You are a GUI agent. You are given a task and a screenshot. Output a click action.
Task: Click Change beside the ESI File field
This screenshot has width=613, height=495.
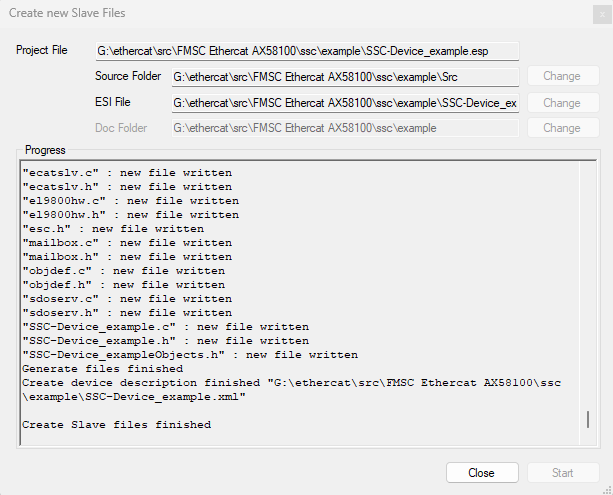tap(563, 102)
